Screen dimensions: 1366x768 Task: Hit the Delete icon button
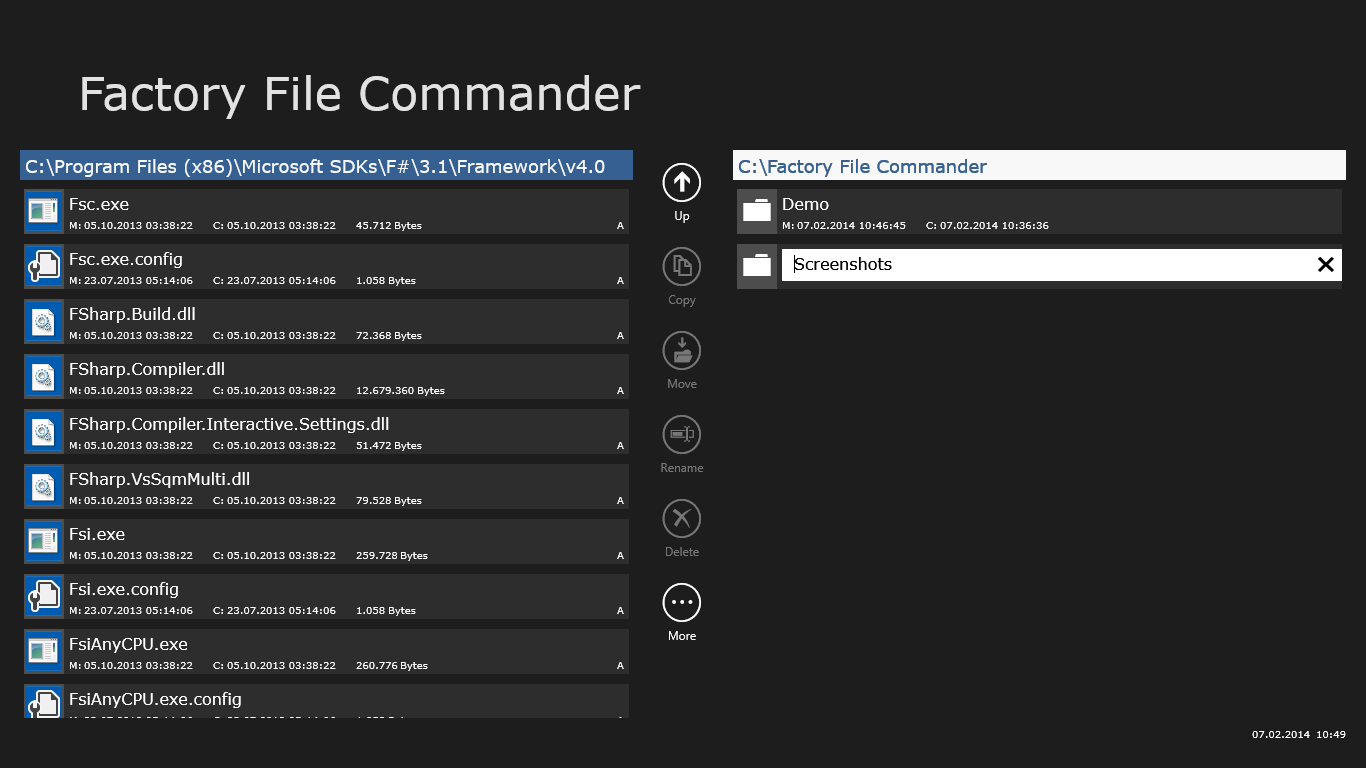click(682, 519)
